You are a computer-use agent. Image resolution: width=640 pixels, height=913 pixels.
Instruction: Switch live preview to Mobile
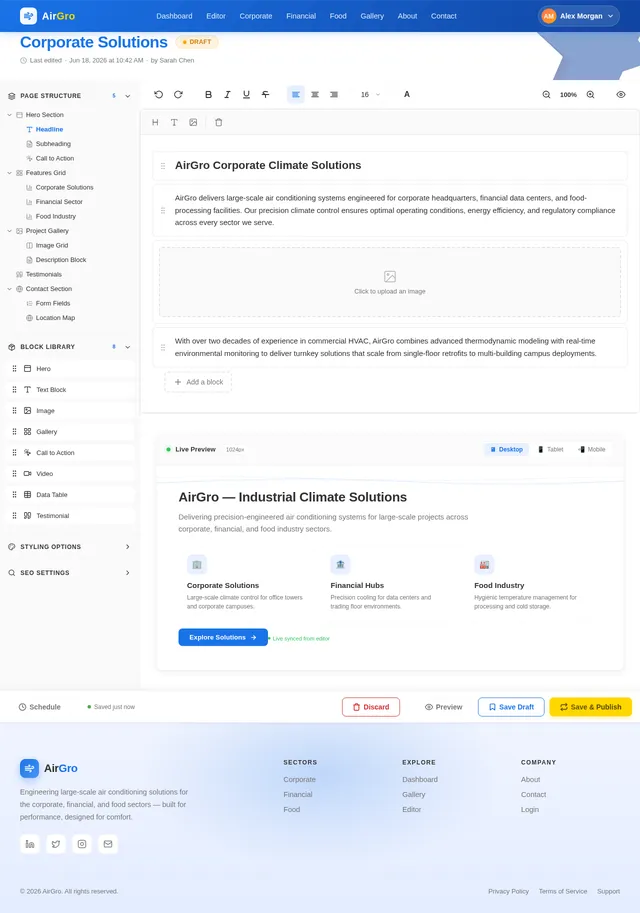592,450
